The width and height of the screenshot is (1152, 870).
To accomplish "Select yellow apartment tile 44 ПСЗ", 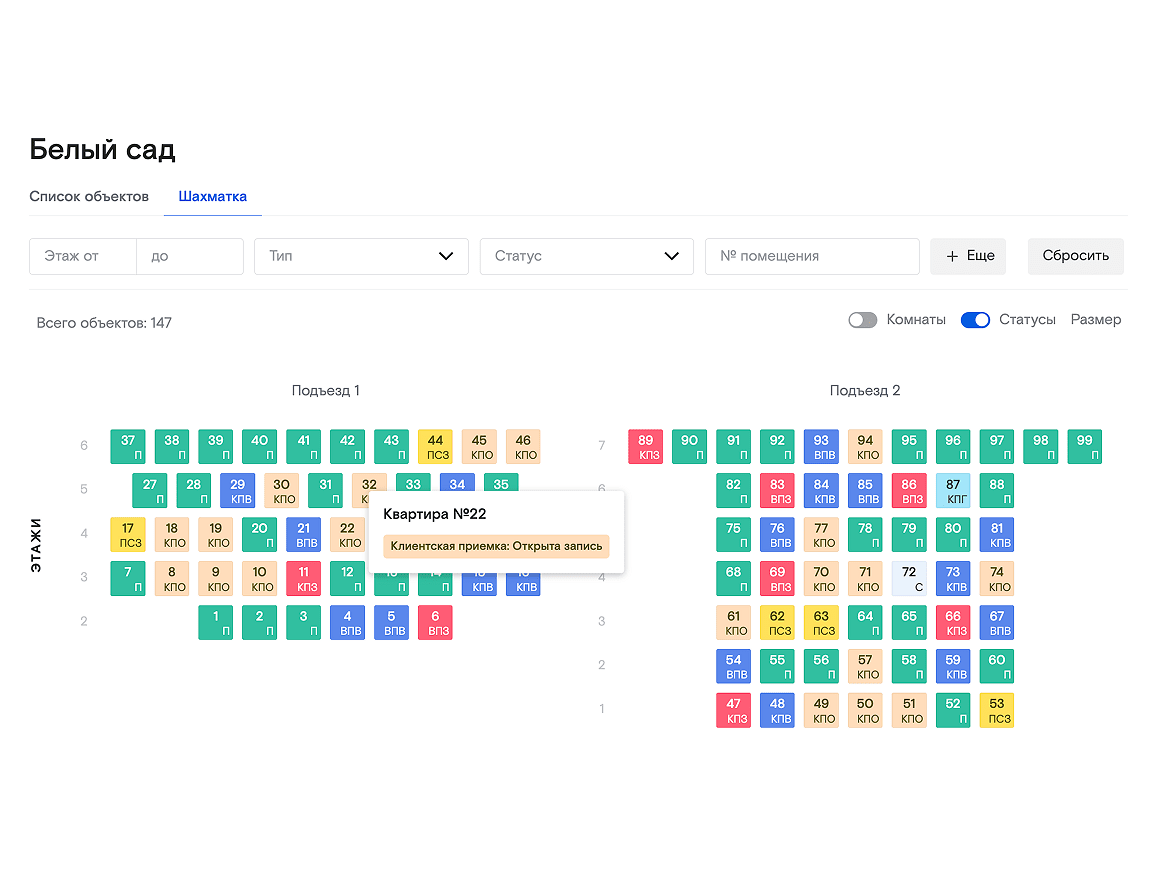I will (435, 446).
